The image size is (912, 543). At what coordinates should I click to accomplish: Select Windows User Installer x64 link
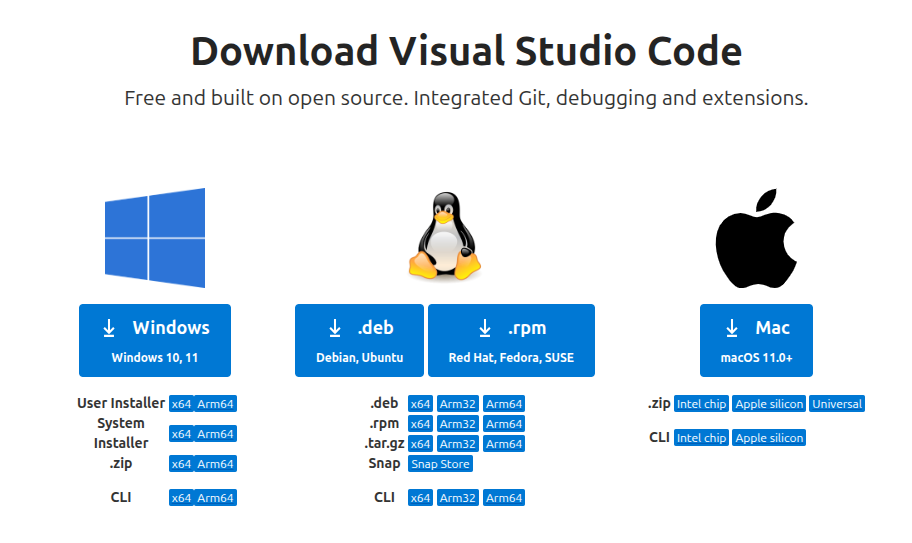[181, 404]
